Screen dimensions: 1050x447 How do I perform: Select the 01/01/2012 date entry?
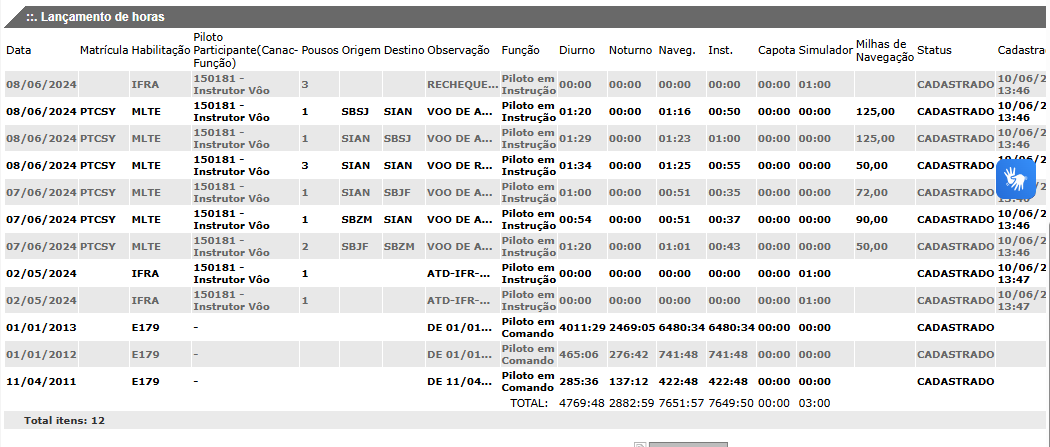[x=40, y=354]
